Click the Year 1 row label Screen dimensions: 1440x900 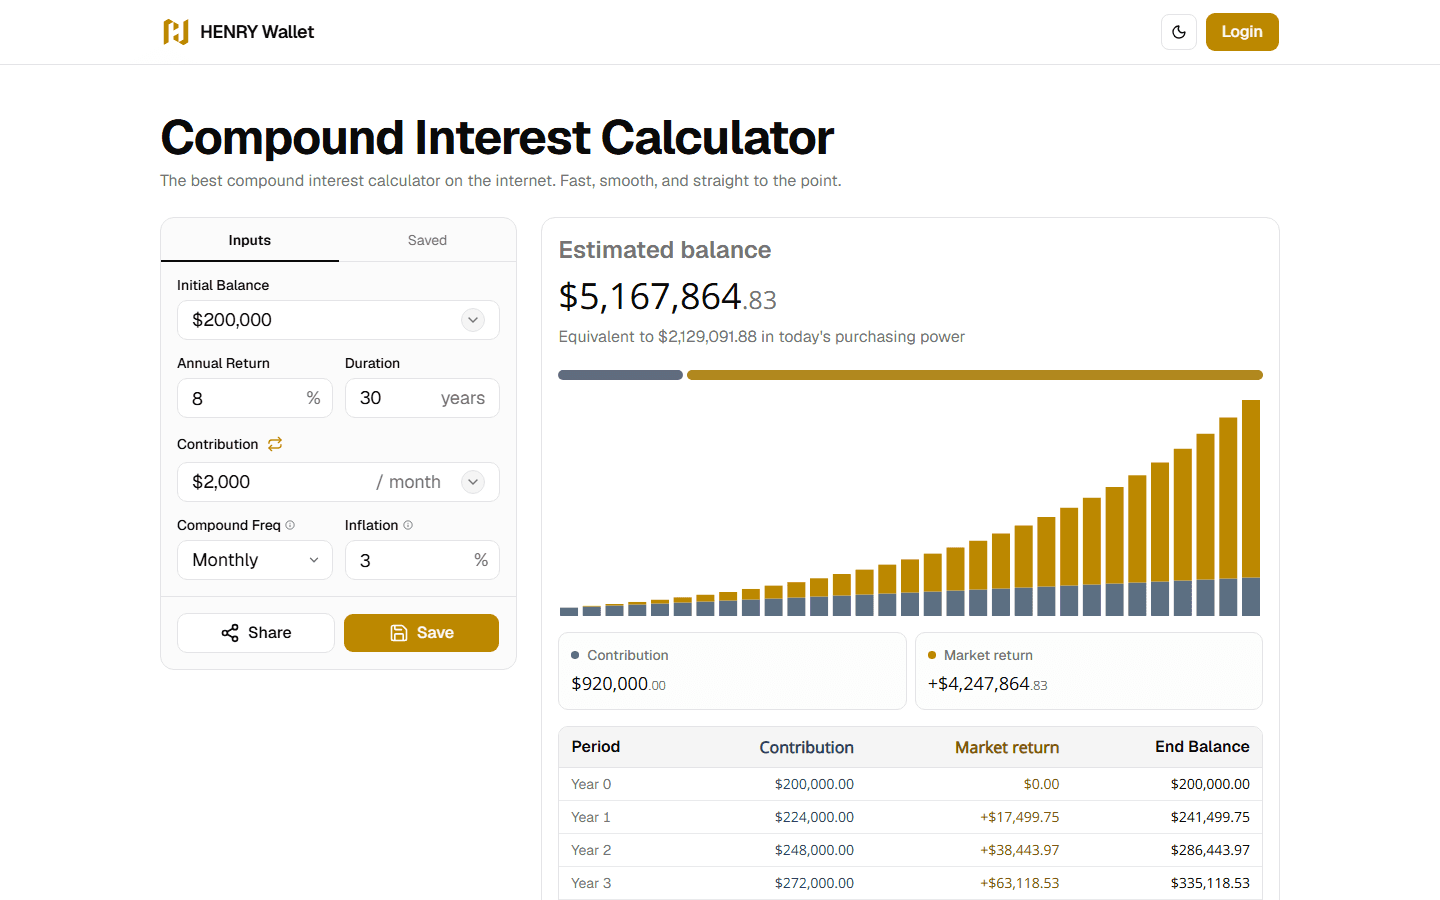pos(591,817)
